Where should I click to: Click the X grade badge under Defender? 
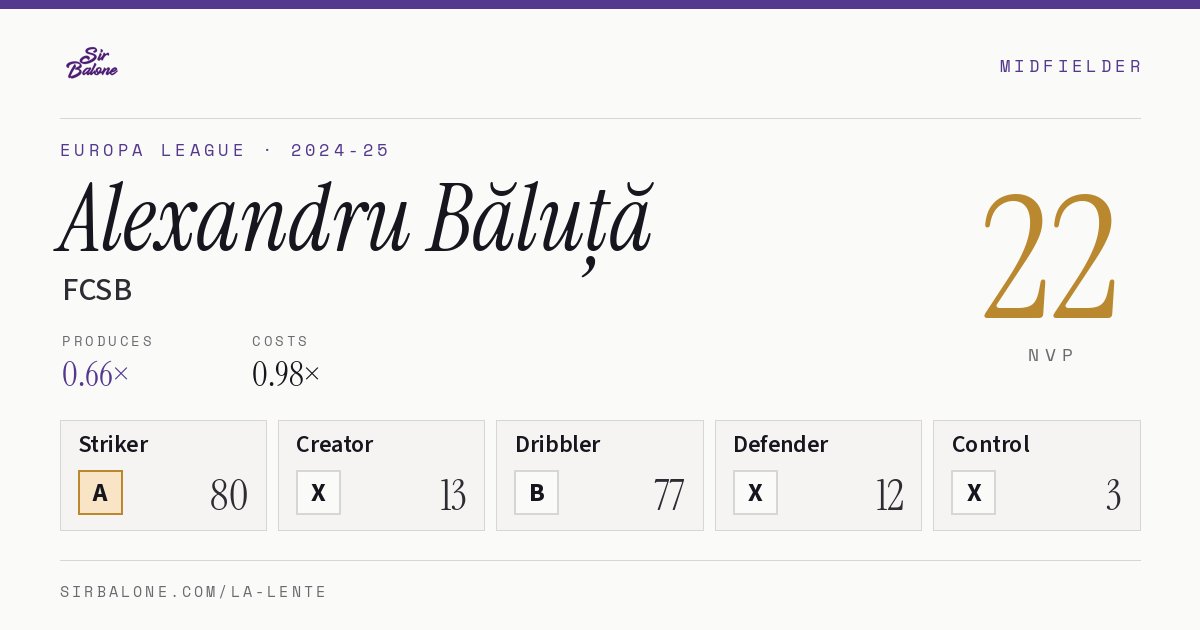755,493
